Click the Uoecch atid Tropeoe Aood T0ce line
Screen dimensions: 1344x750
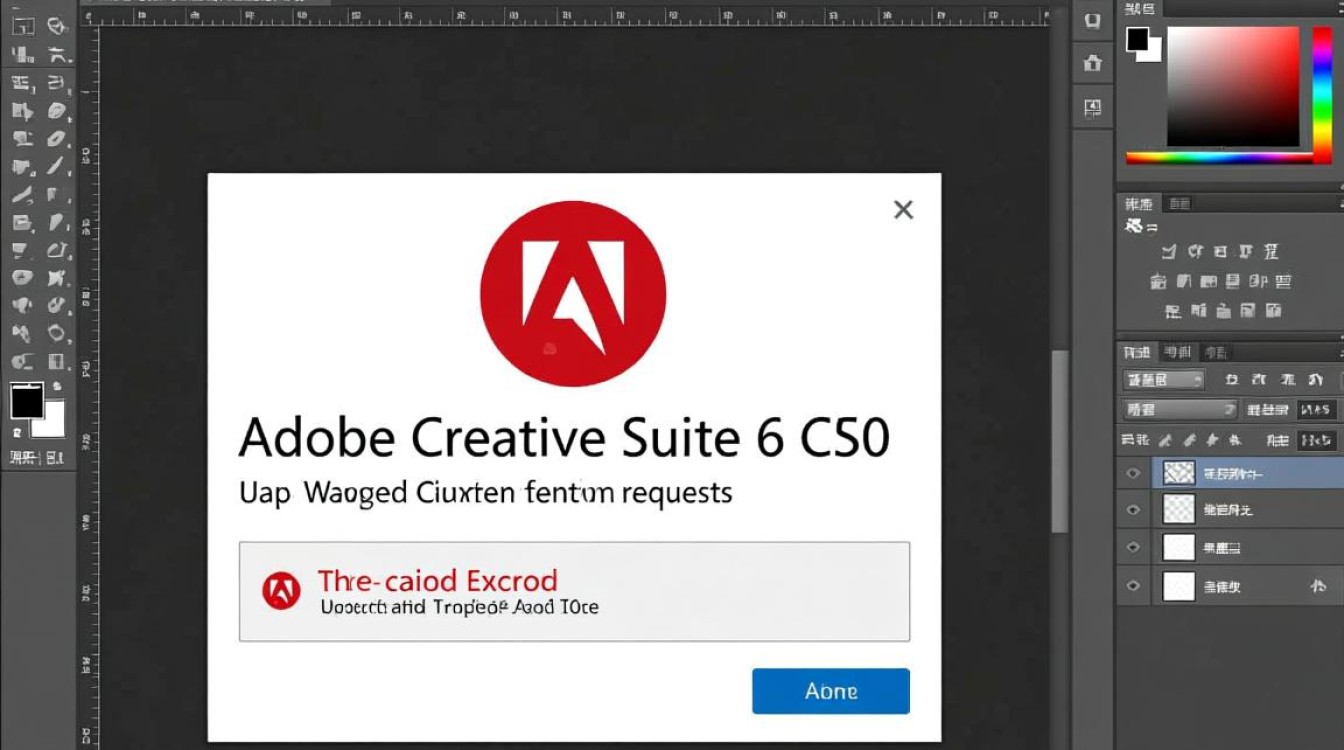[459, 606]
